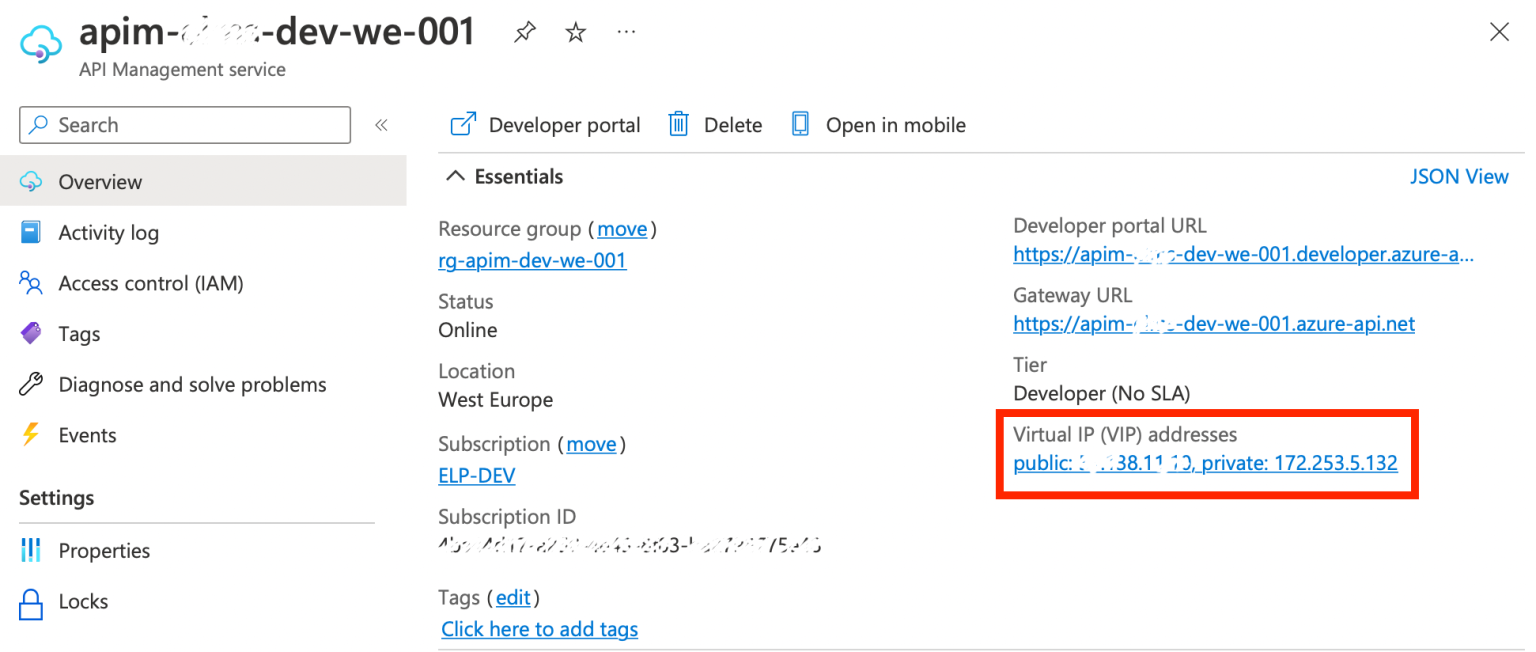The width and height of the screenshot is (1536, 652).
Task: Click Open in mobile toolbar button
Action: pyautogui.click(x=879, y=125)
